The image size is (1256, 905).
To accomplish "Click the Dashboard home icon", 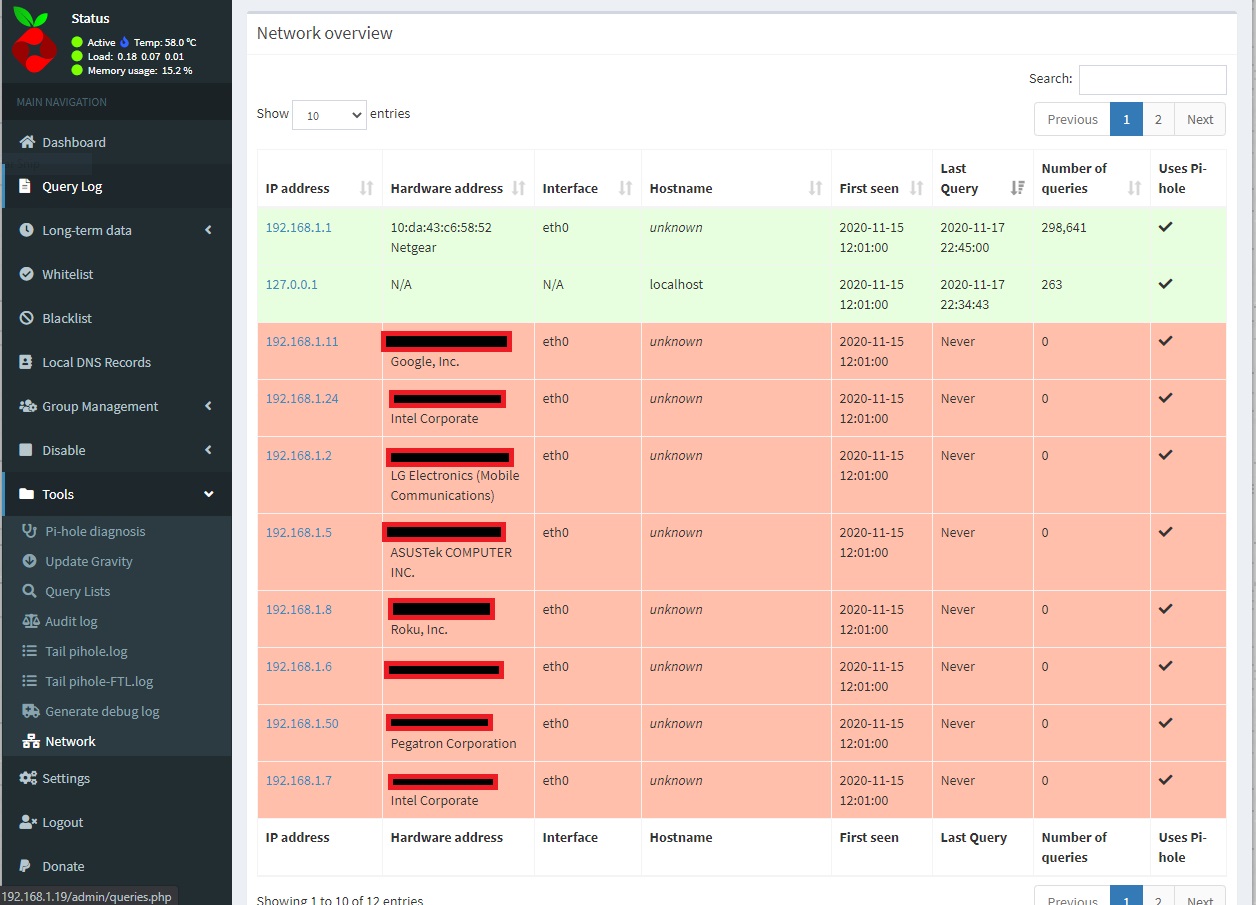I will pyautogui.click(x=27, y=142).
